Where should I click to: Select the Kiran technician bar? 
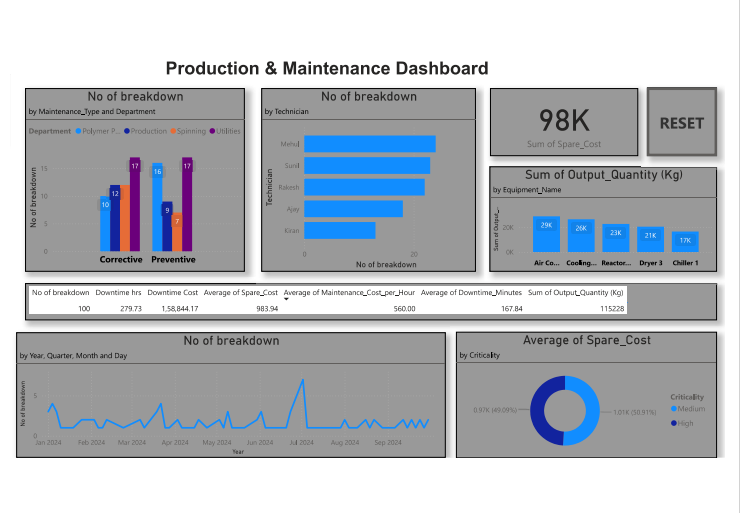click(x=340, y=230)
